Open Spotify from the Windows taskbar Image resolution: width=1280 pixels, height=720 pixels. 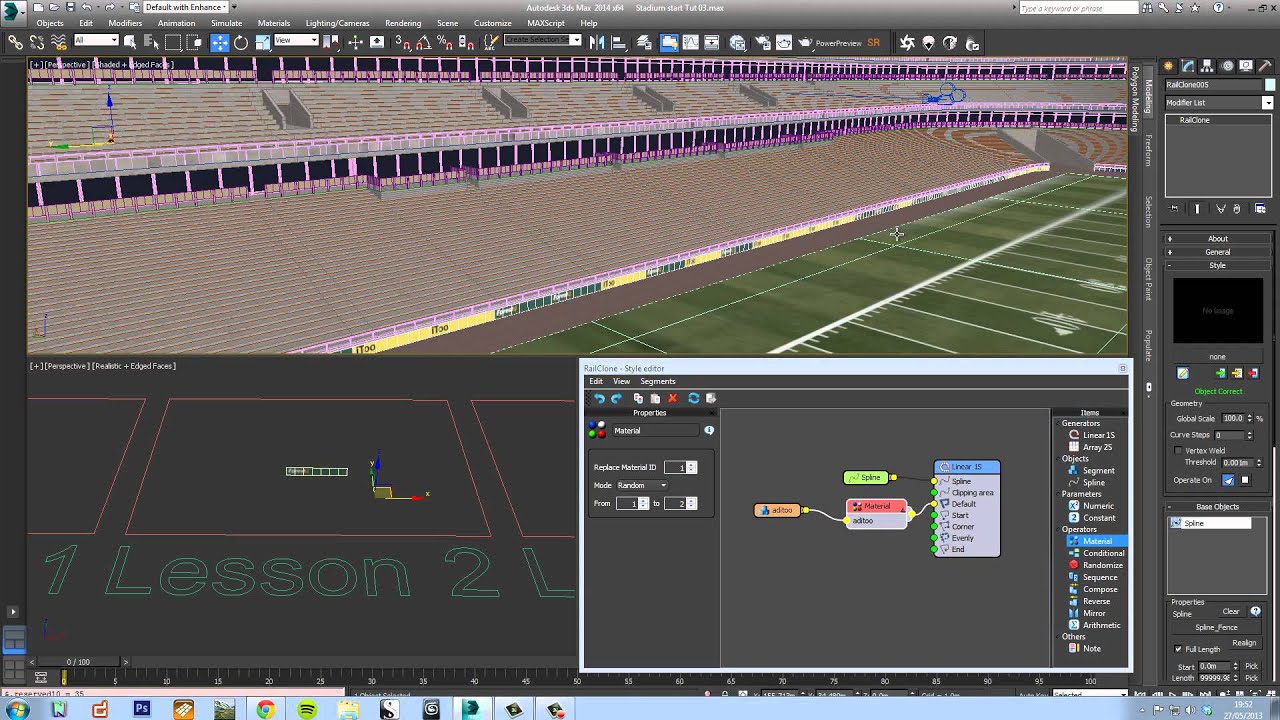coord(306,709)
